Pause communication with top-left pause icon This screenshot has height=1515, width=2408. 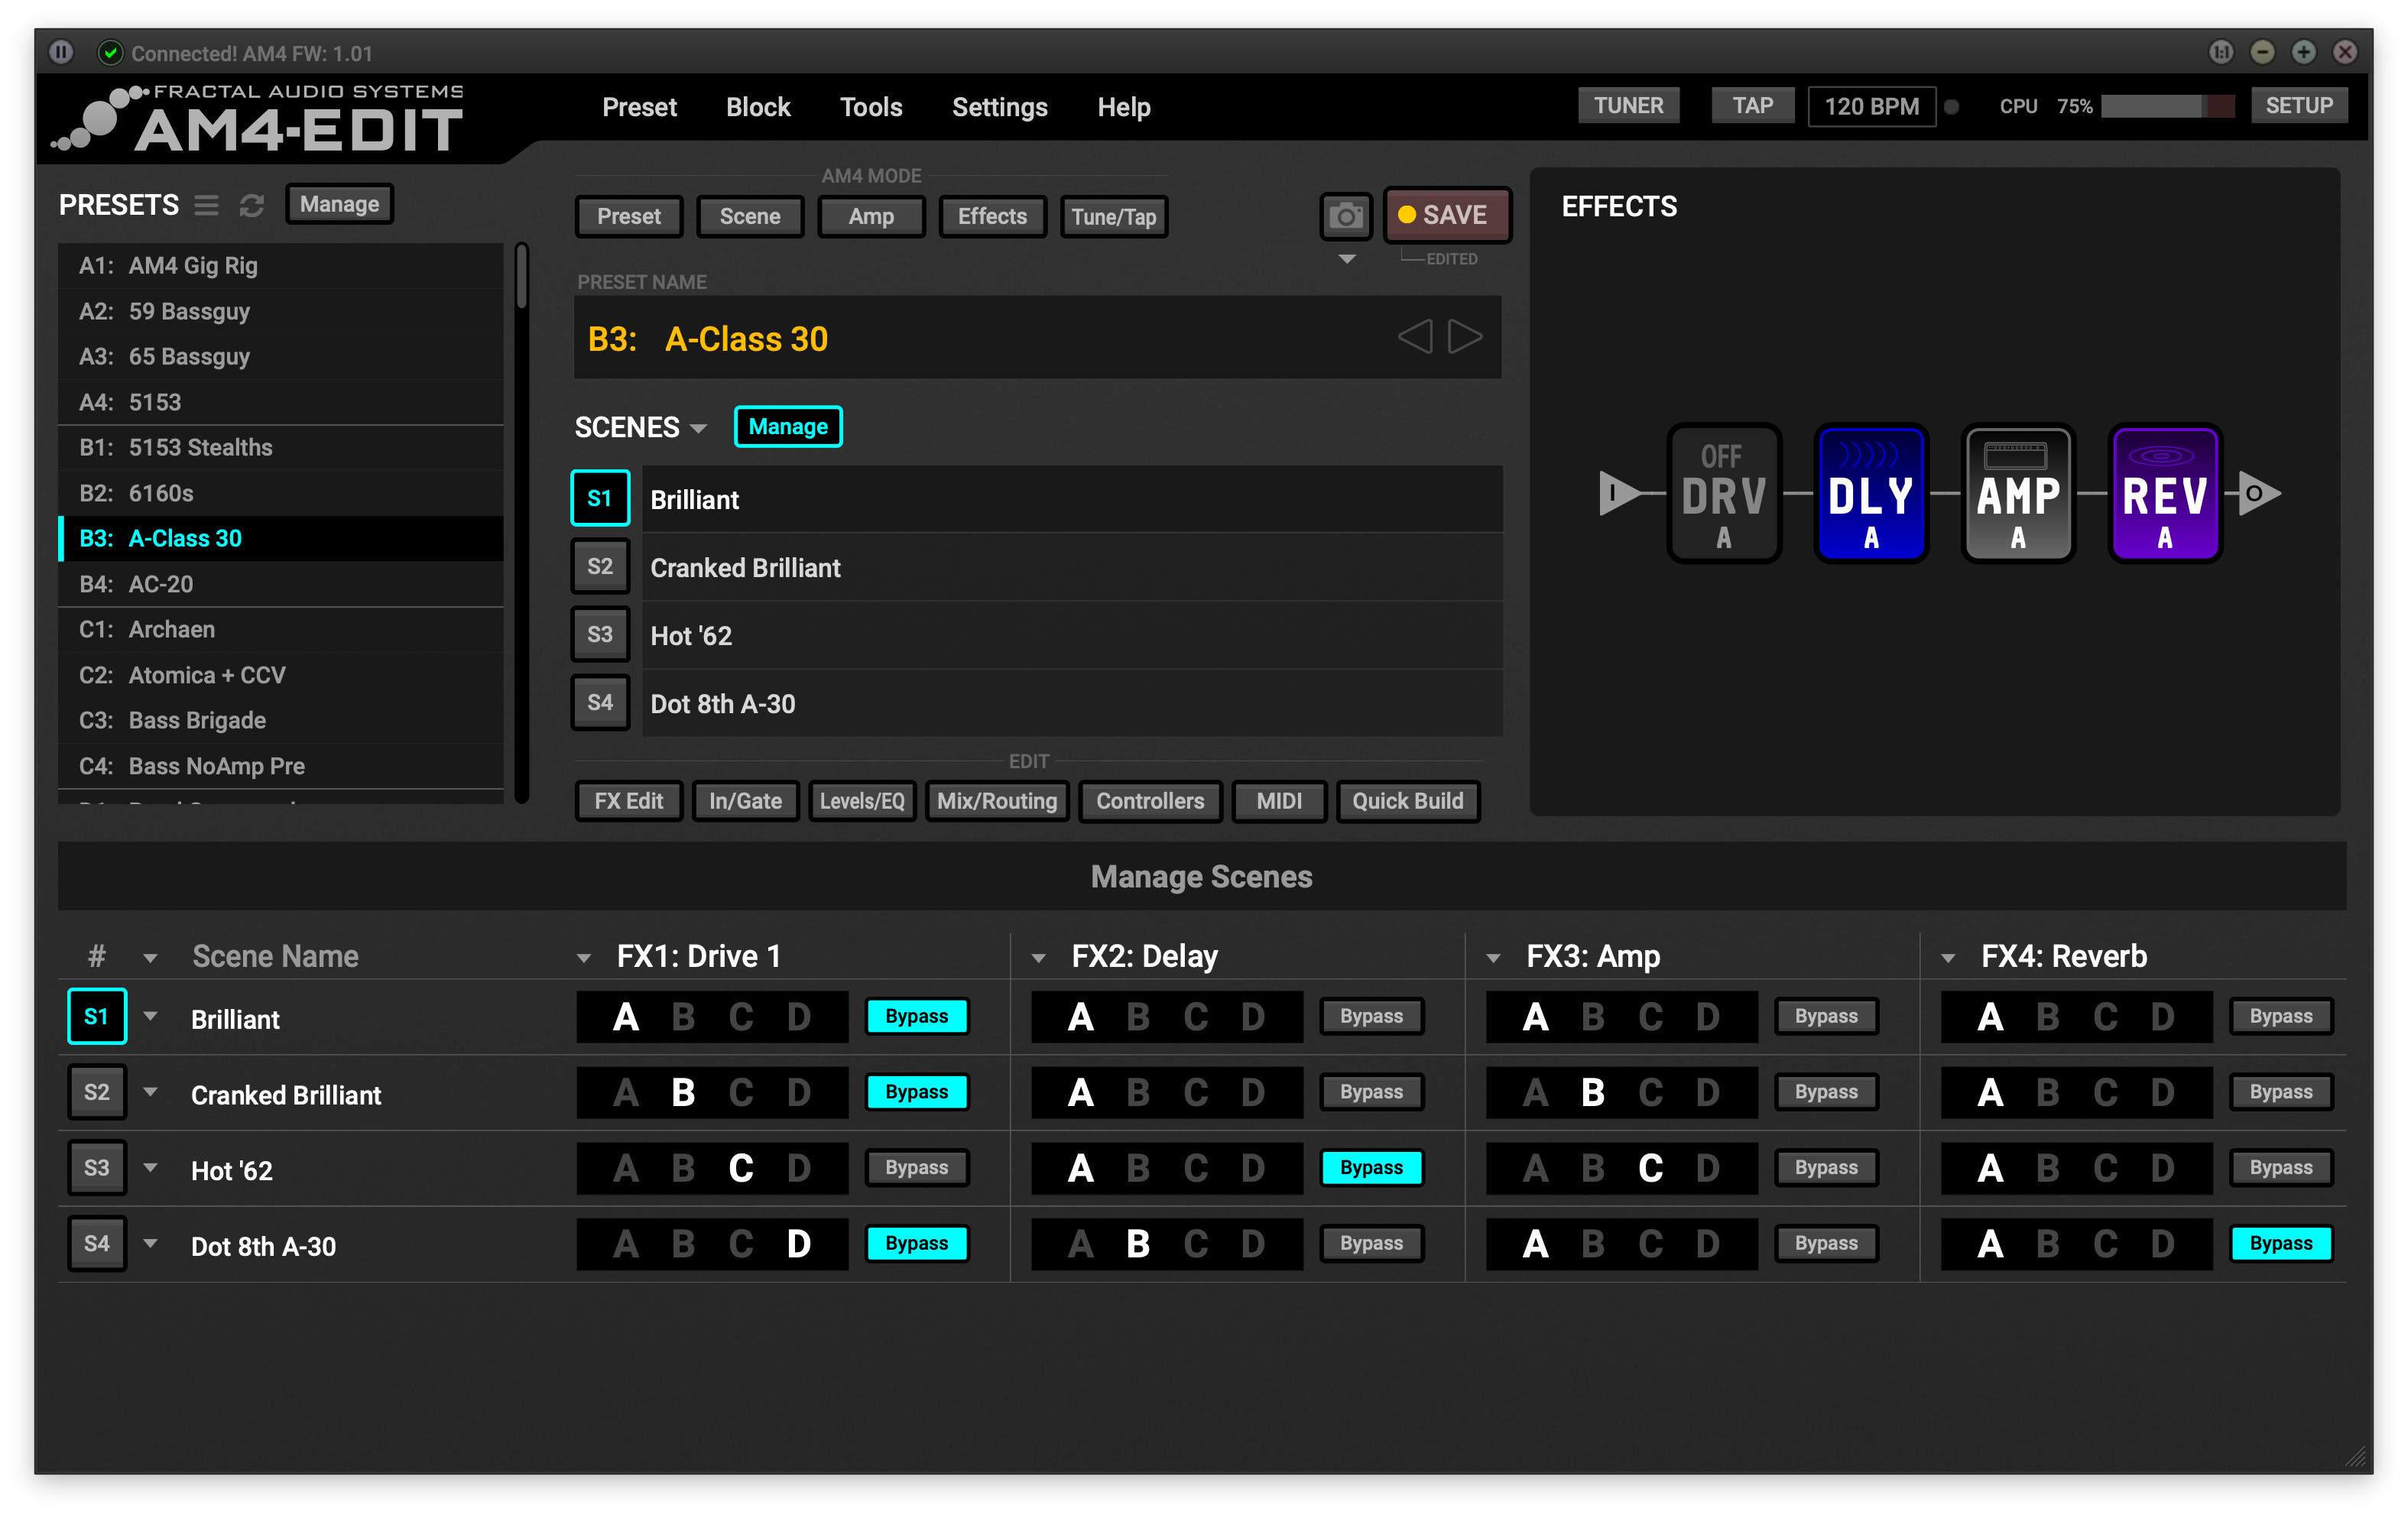61,52
